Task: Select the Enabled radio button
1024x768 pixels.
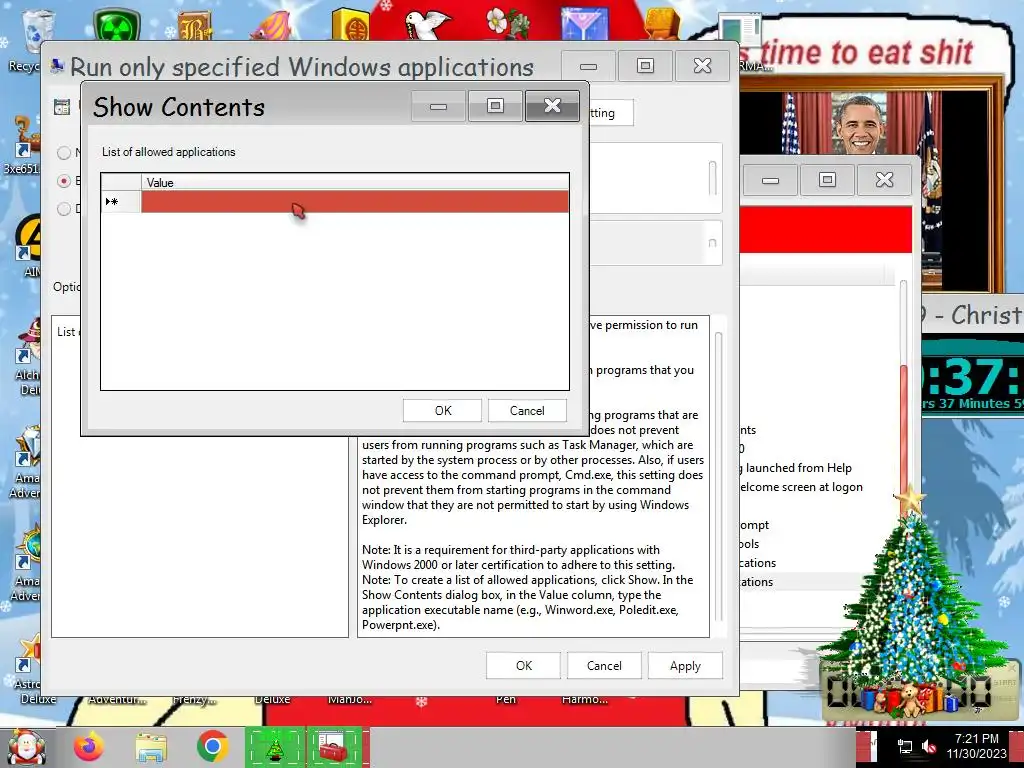Action: click(63, 181)
